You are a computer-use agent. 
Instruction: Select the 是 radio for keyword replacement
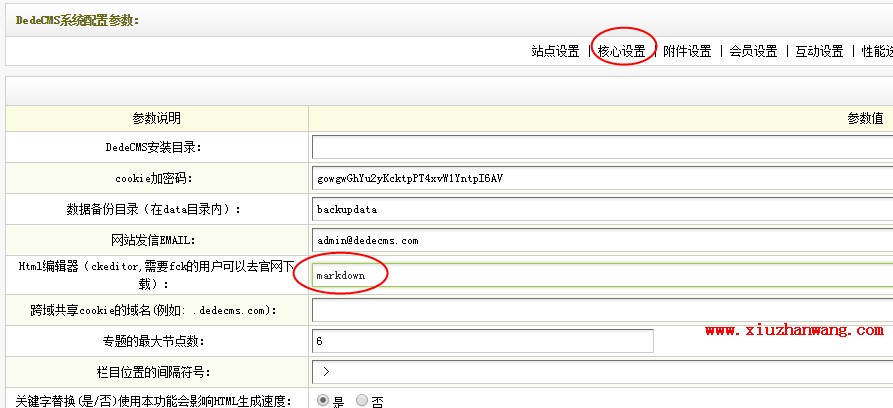pyautogui.click(x=324, y=400)
